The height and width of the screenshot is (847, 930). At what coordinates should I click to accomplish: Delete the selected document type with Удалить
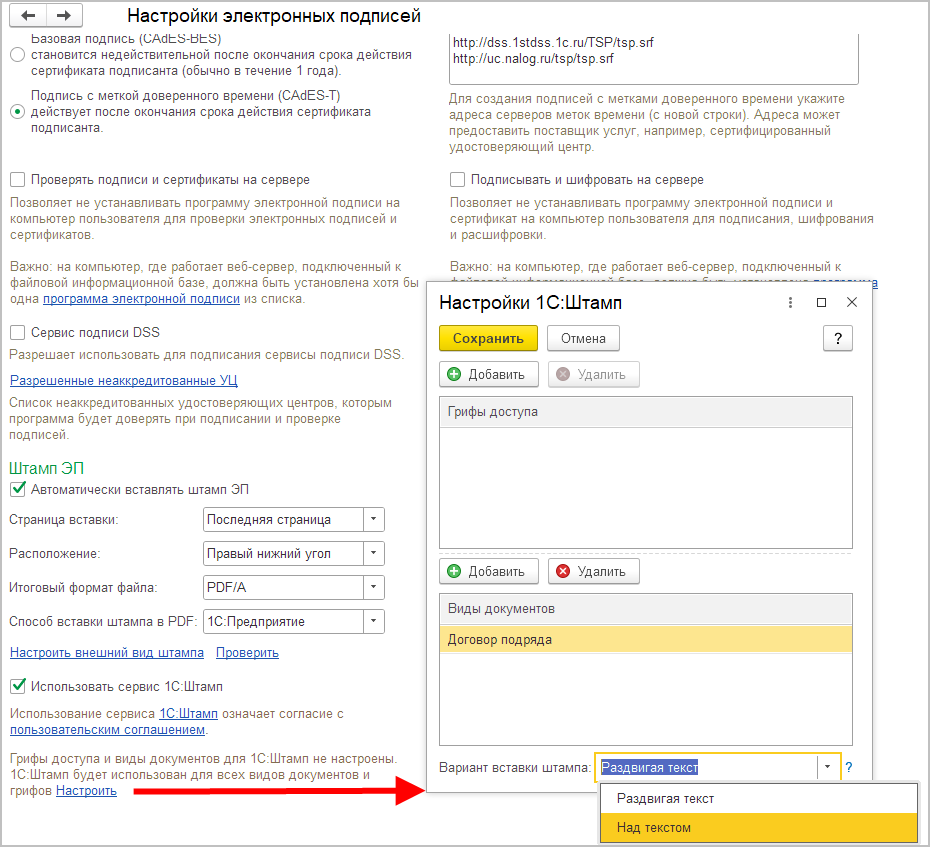(593, 572)
